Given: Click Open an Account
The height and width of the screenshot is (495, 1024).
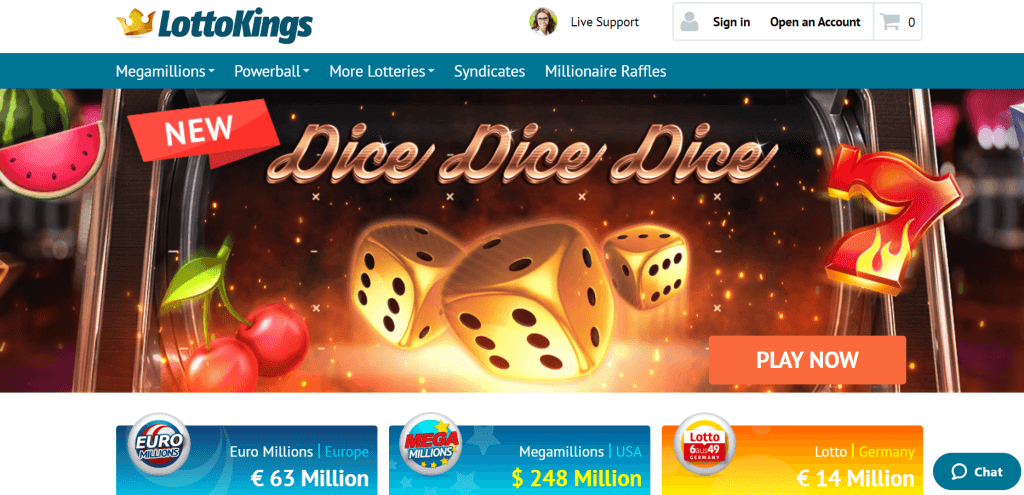Looking at the screenshot, I should click(815, 22).
